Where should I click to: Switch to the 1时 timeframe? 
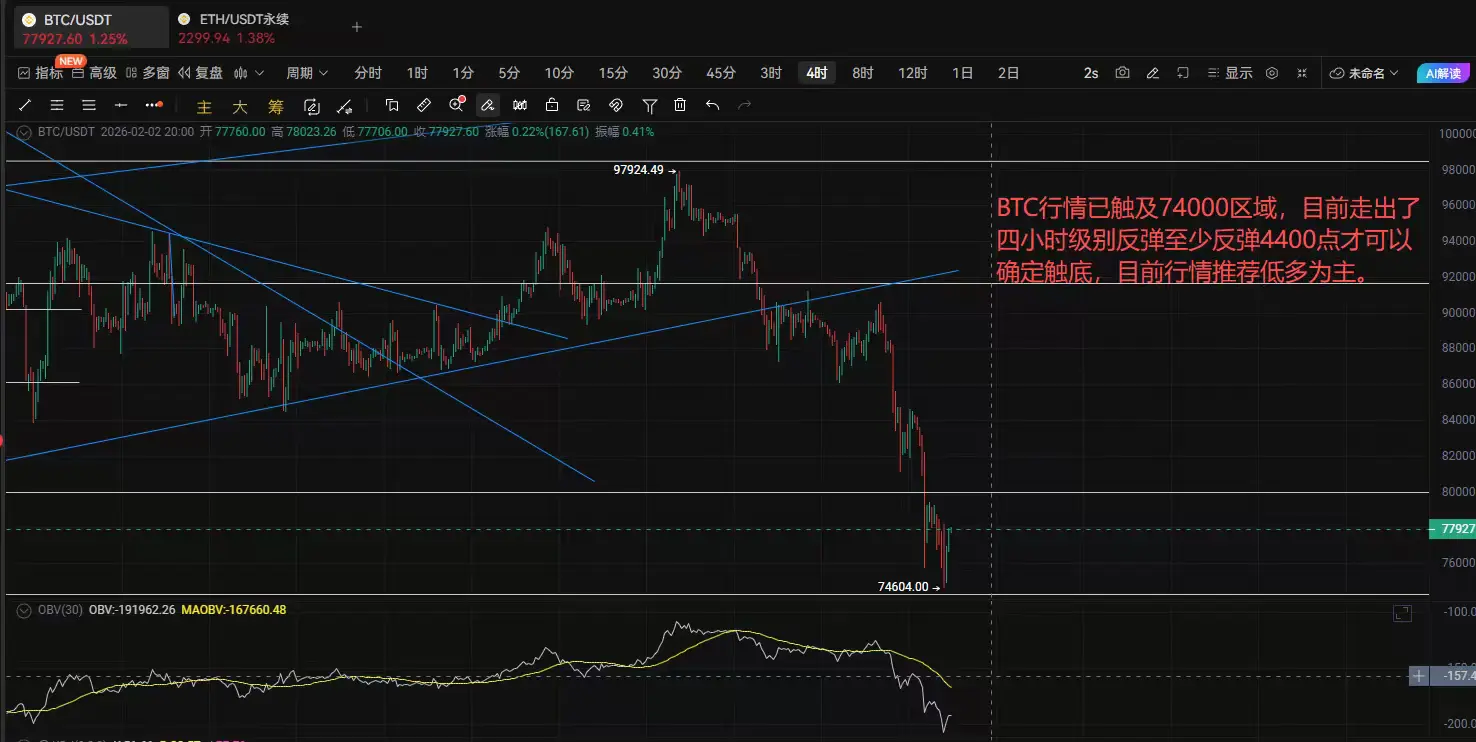coord(417,73)
